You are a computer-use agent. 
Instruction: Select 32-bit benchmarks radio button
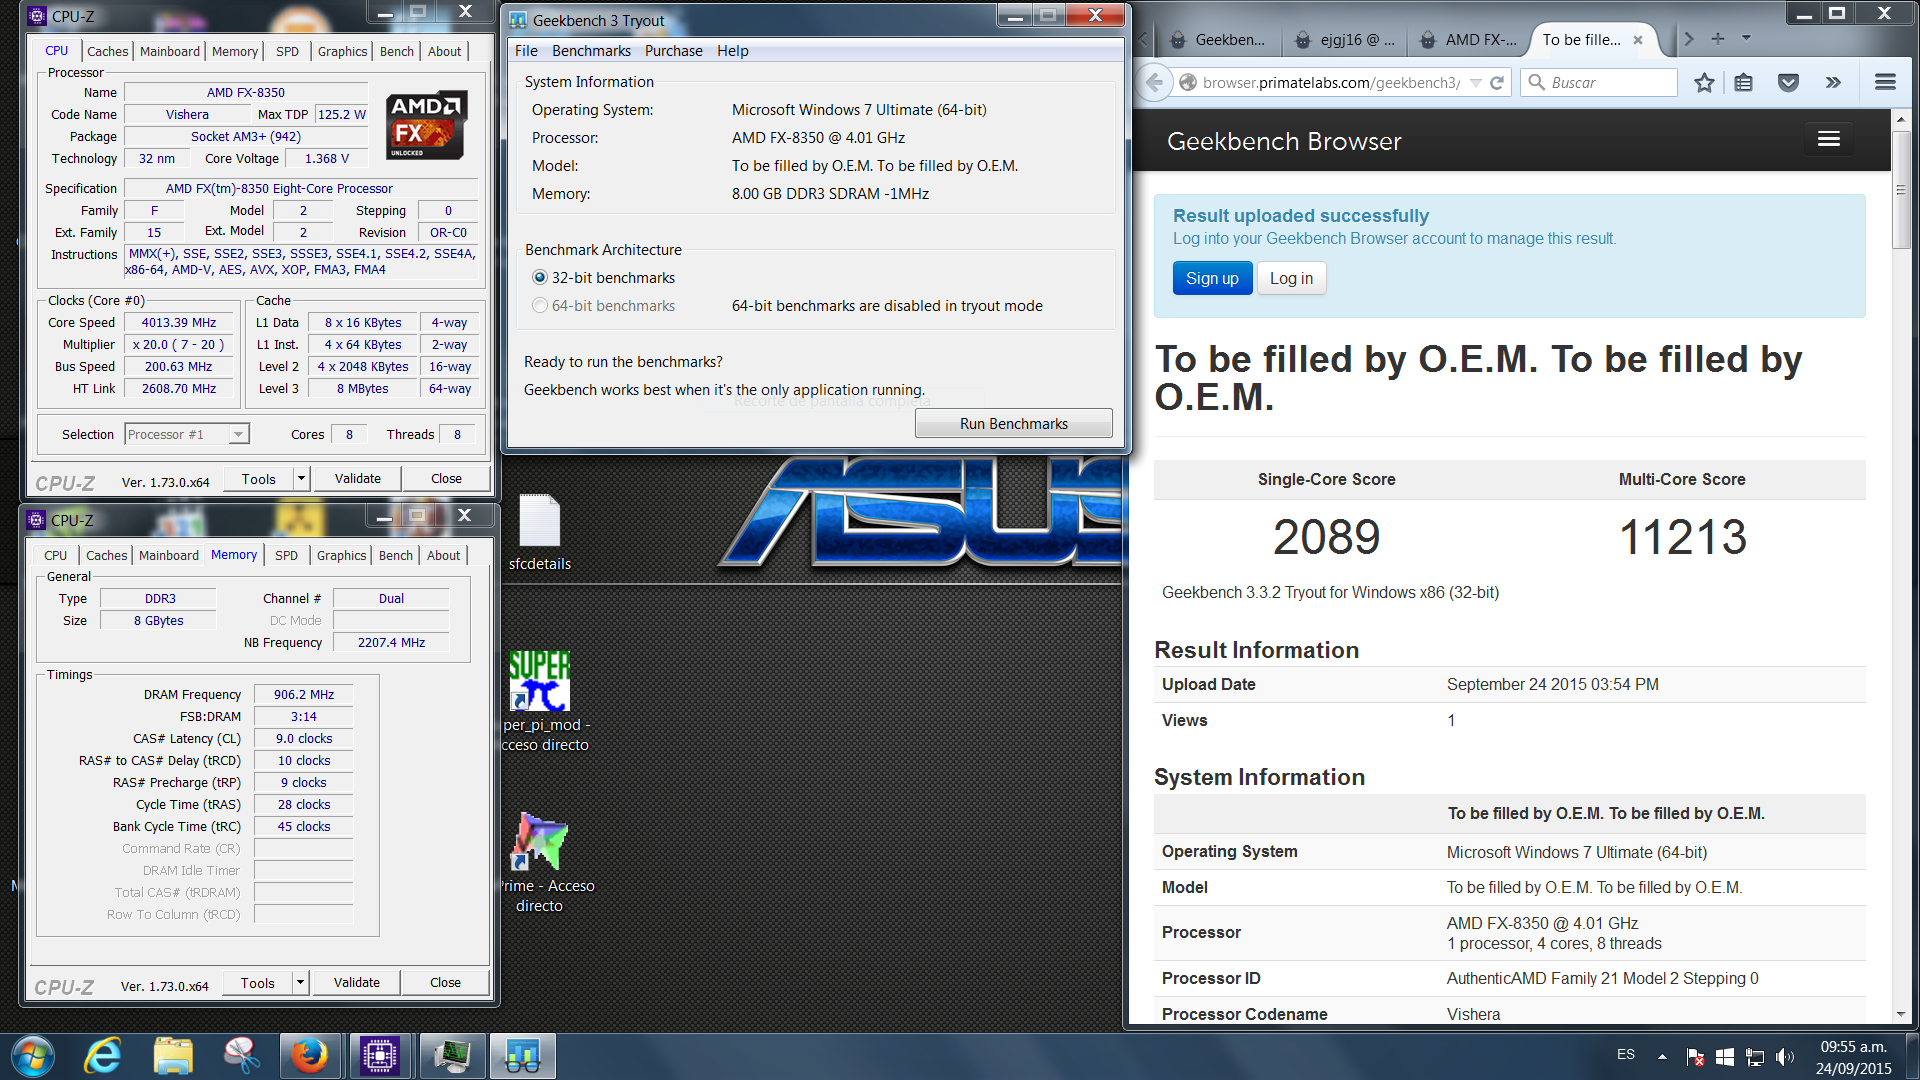click(x=540, y=278)
